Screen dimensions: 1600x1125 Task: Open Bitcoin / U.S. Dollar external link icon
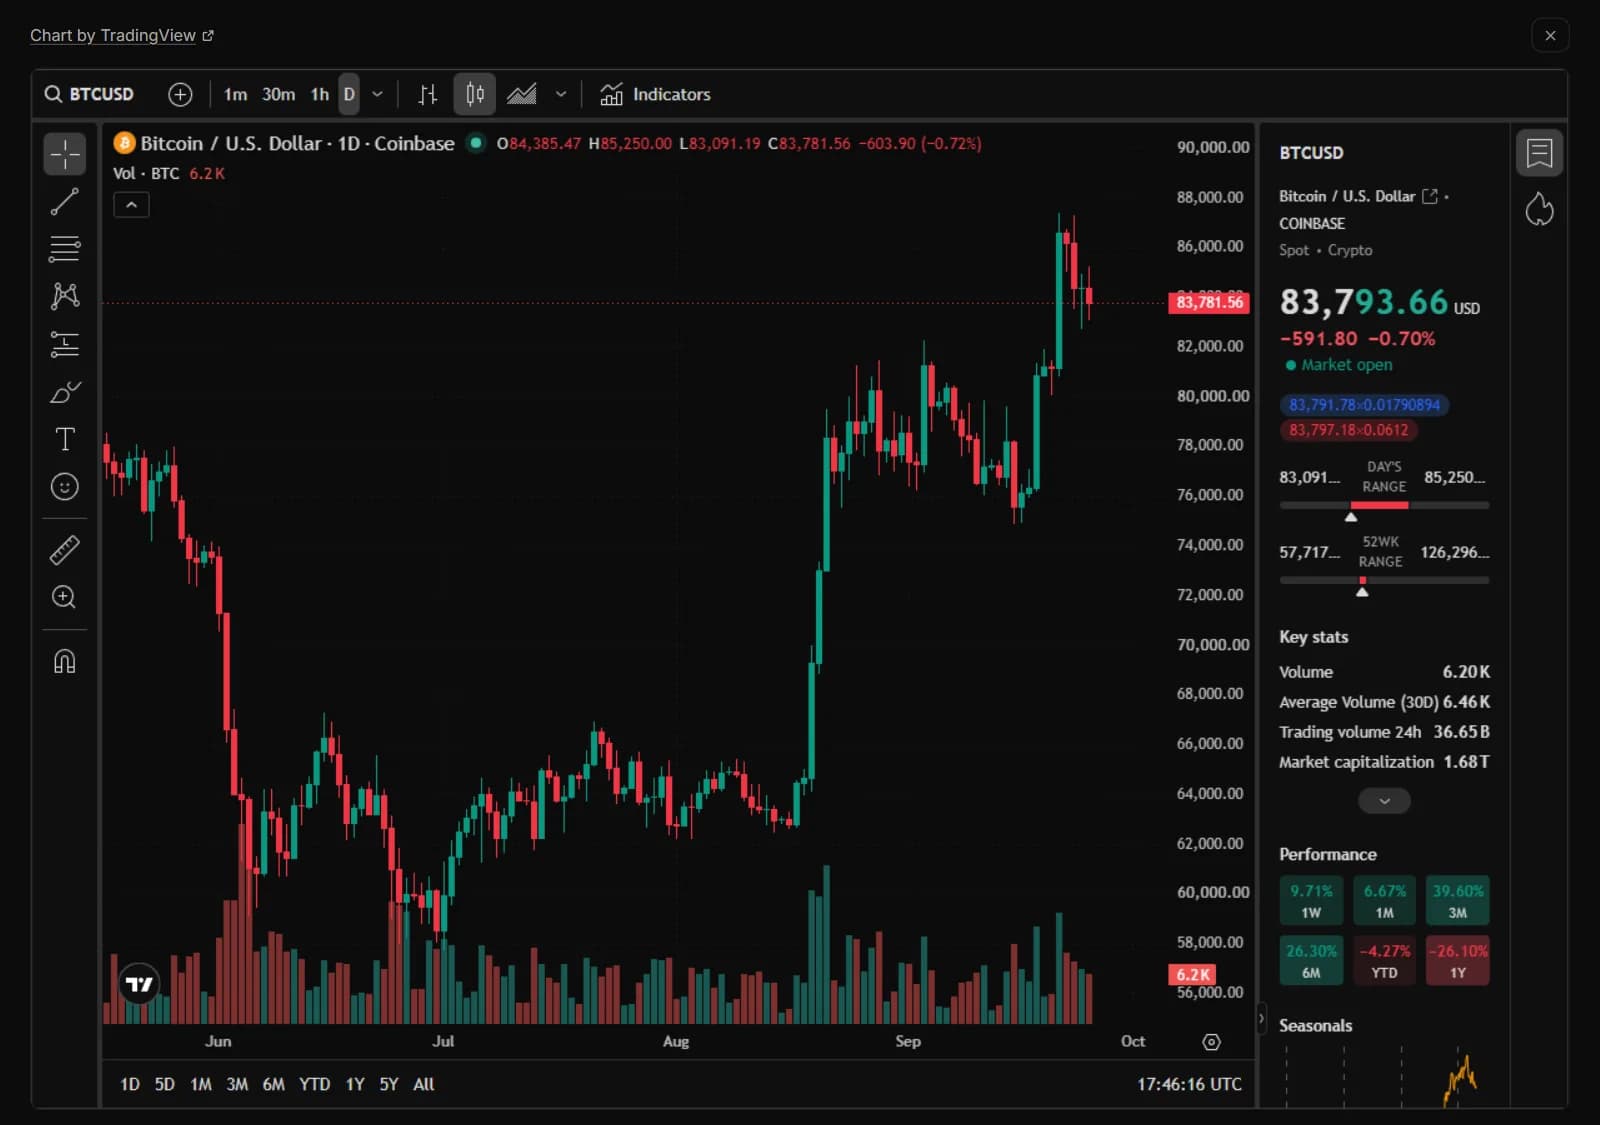(1430, 196)
